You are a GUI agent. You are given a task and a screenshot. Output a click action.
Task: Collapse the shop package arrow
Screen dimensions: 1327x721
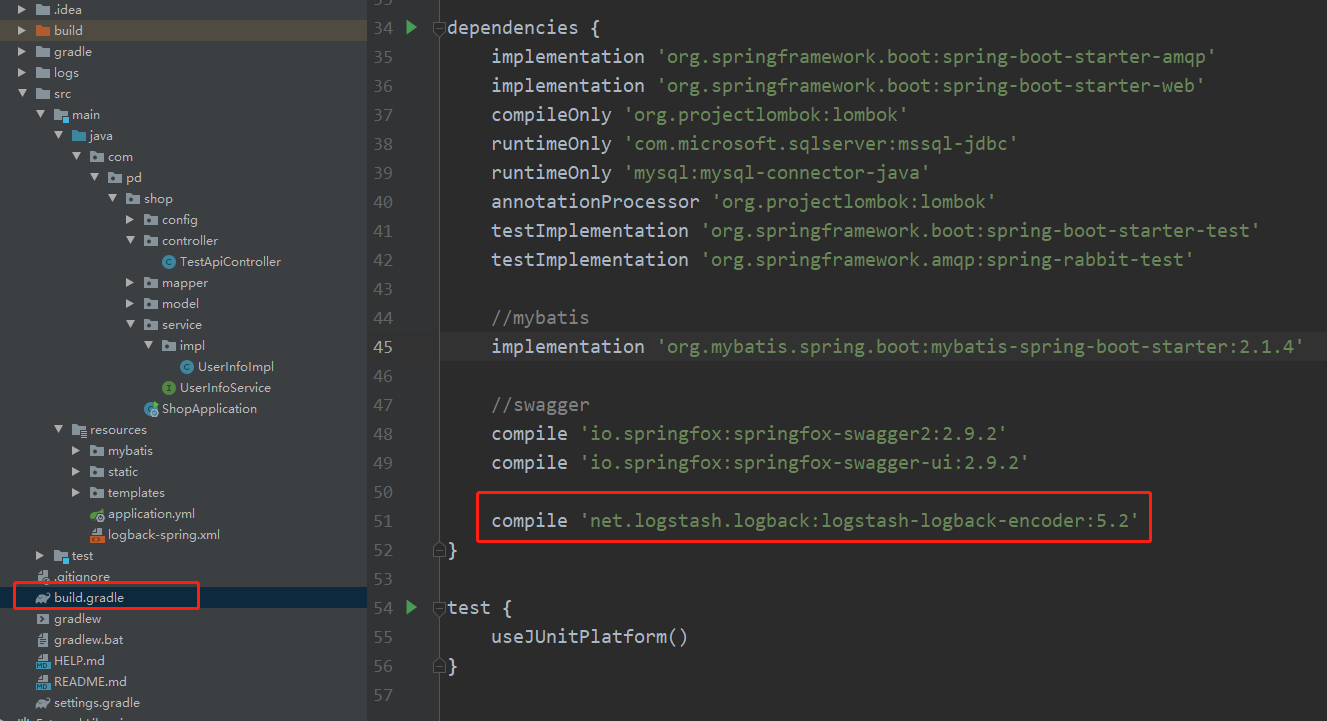112,198
